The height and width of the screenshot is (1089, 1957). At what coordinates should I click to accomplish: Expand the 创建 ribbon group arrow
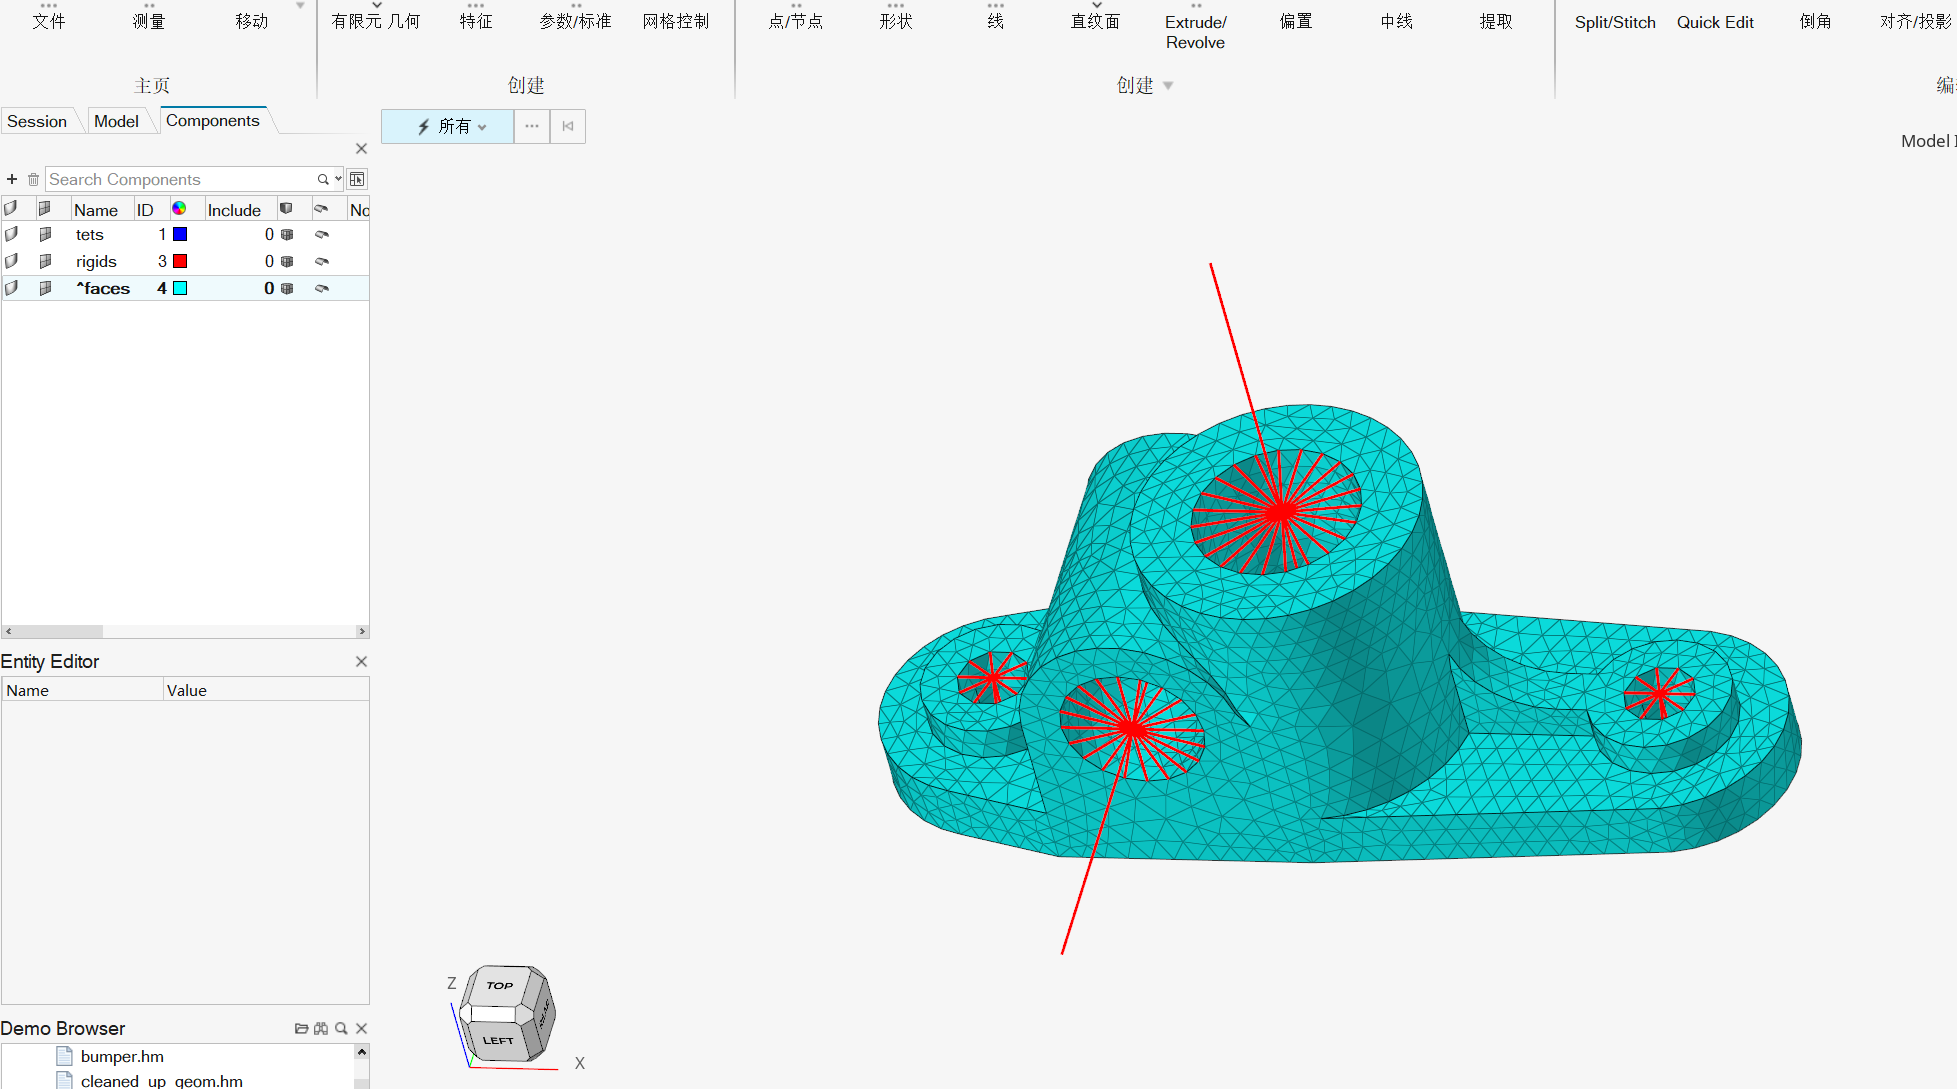1168,86
